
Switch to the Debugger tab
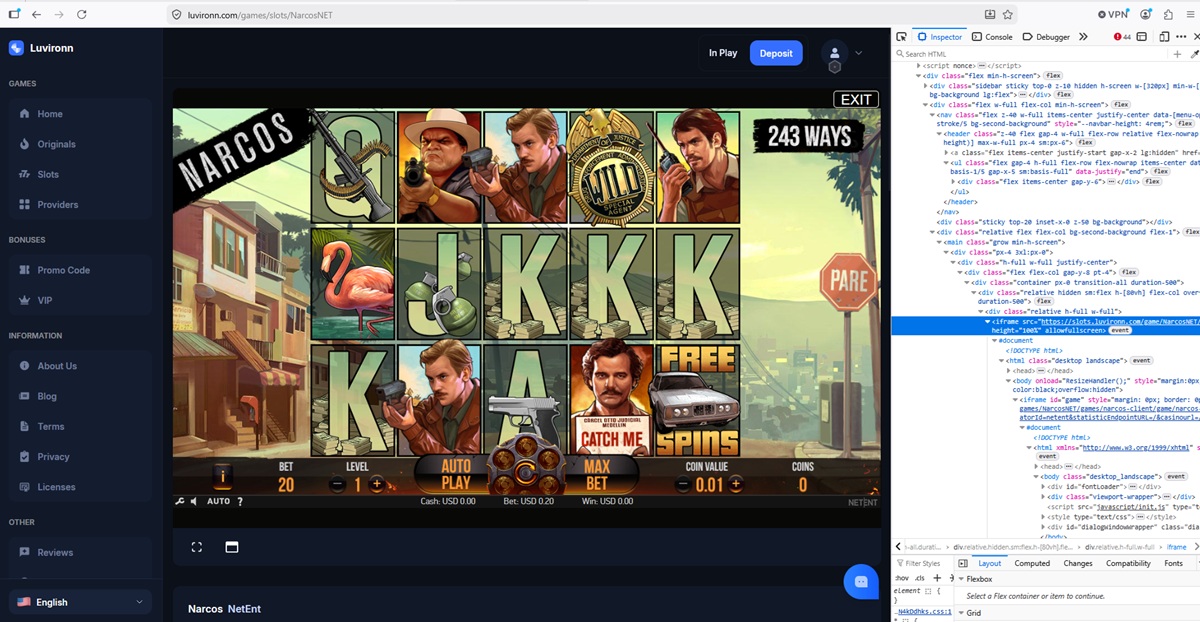[1046, 36]
